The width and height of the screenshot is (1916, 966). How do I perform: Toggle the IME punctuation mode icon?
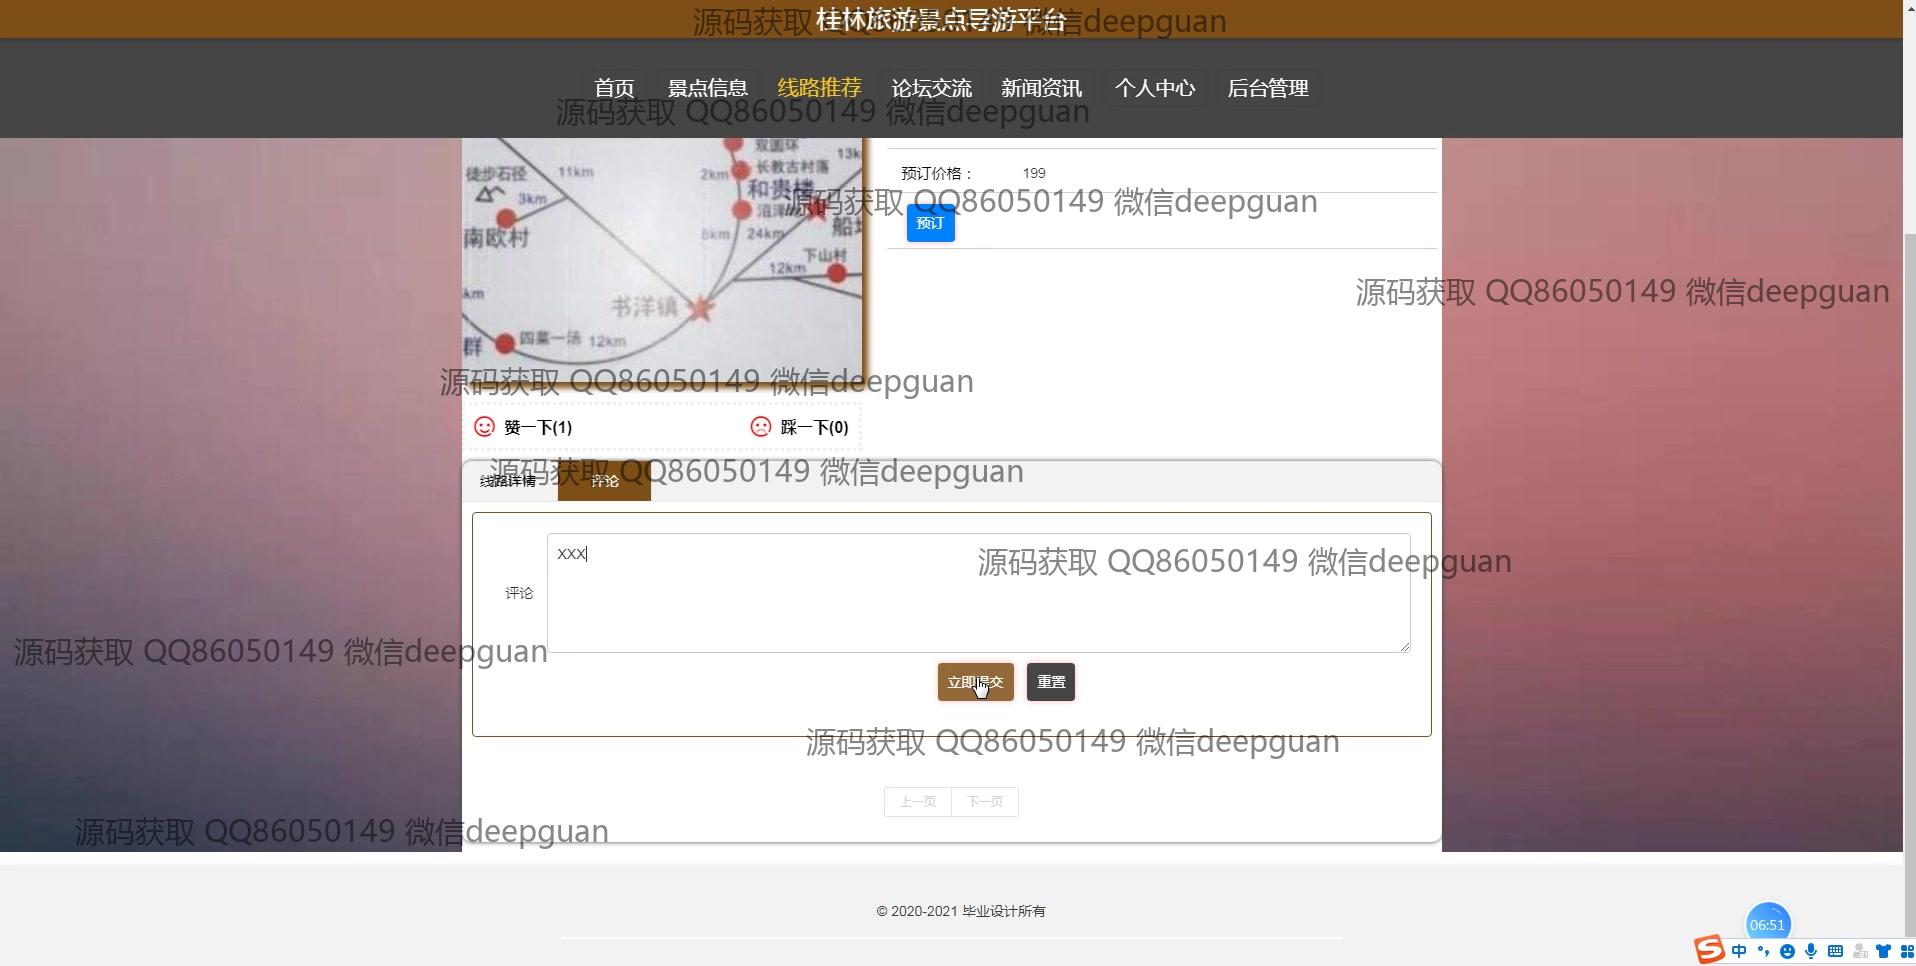[x=1763, y=951]
